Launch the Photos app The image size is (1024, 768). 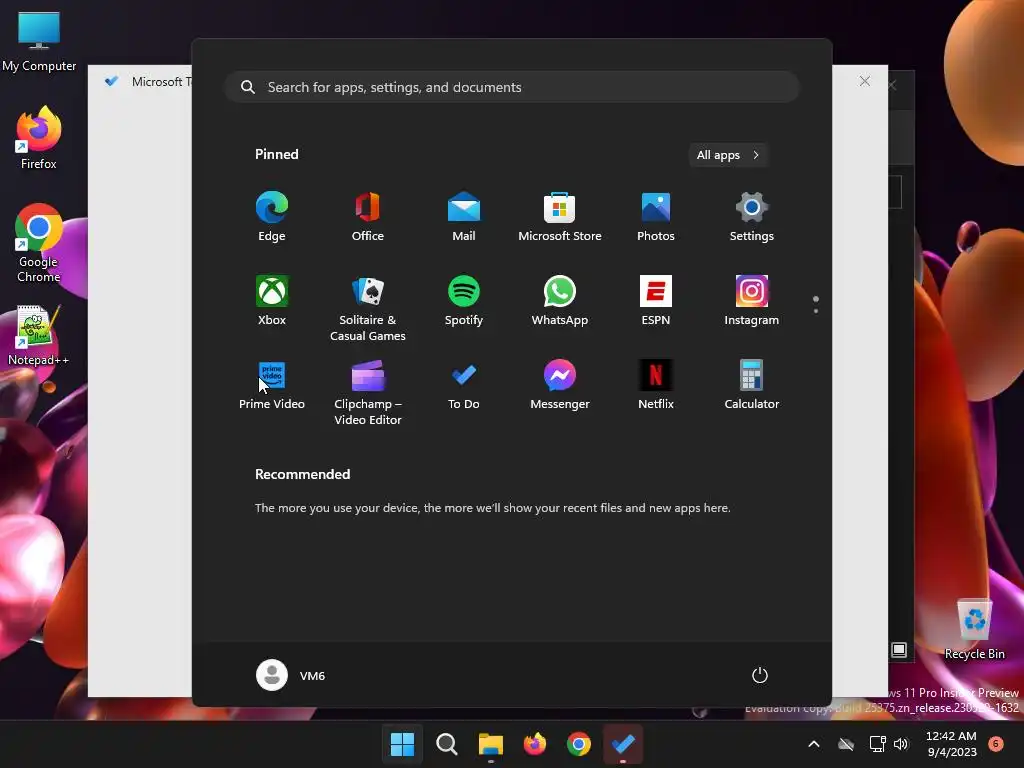point(656,217)
